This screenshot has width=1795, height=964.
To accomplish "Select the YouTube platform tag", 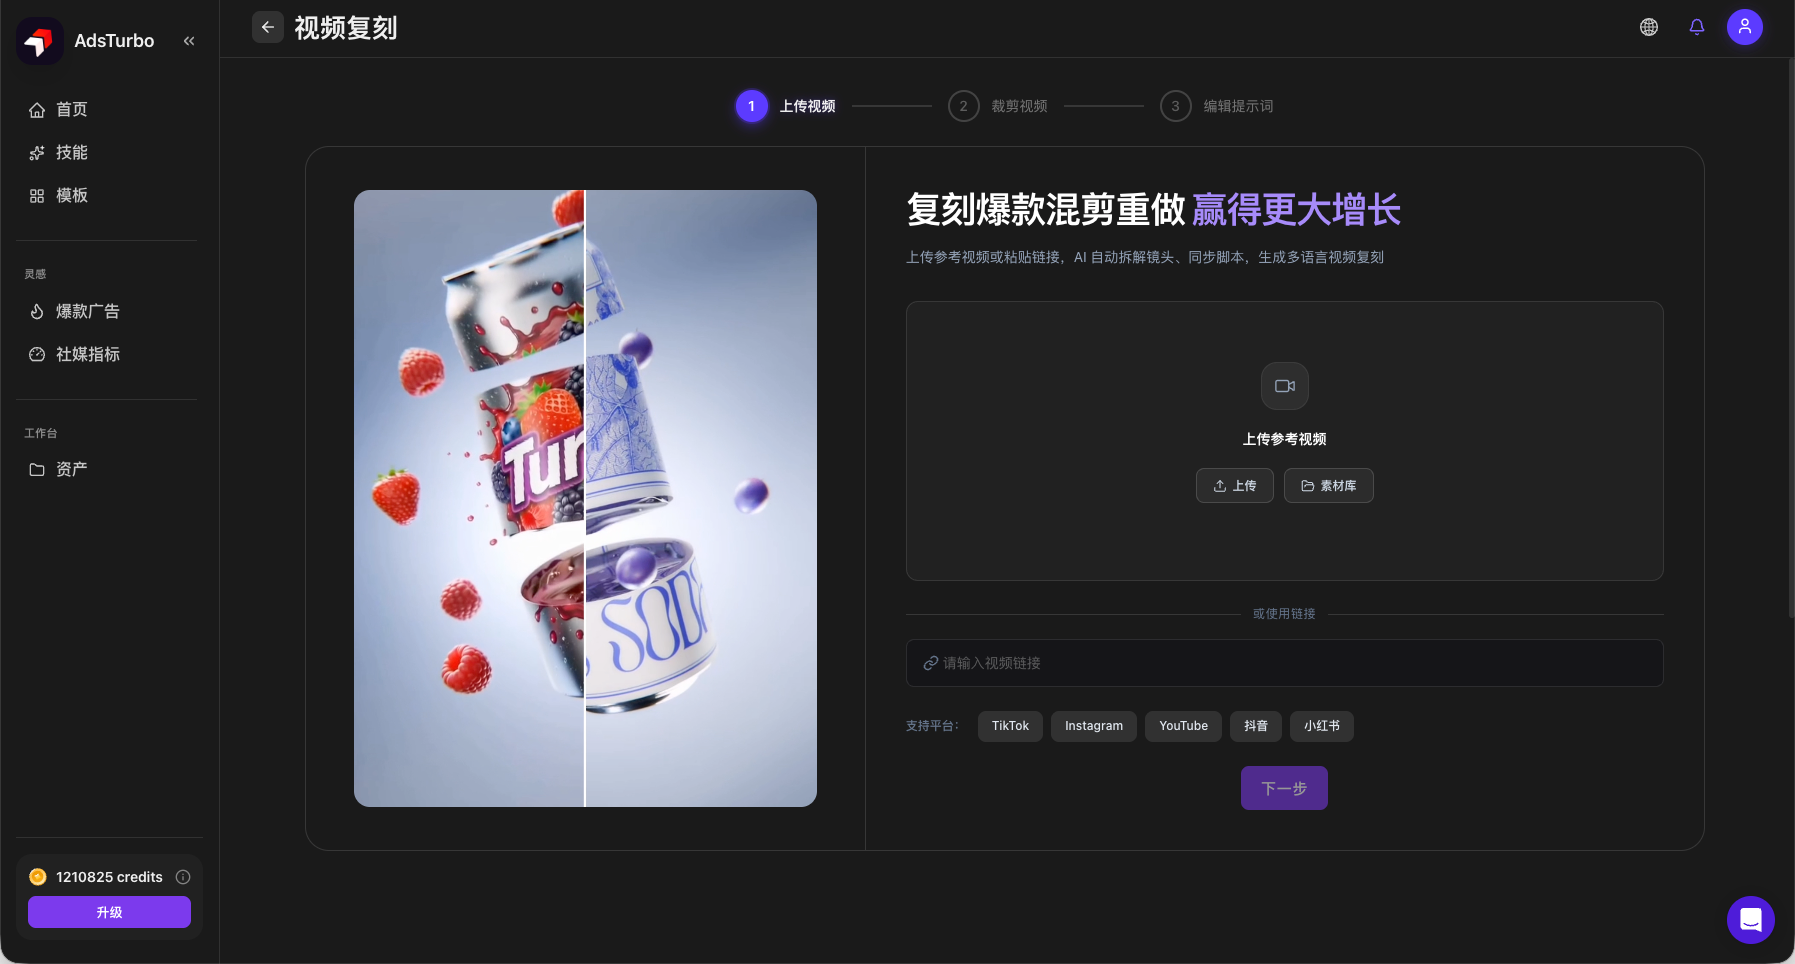I will pyautogui.click(x=1184, y=726).
